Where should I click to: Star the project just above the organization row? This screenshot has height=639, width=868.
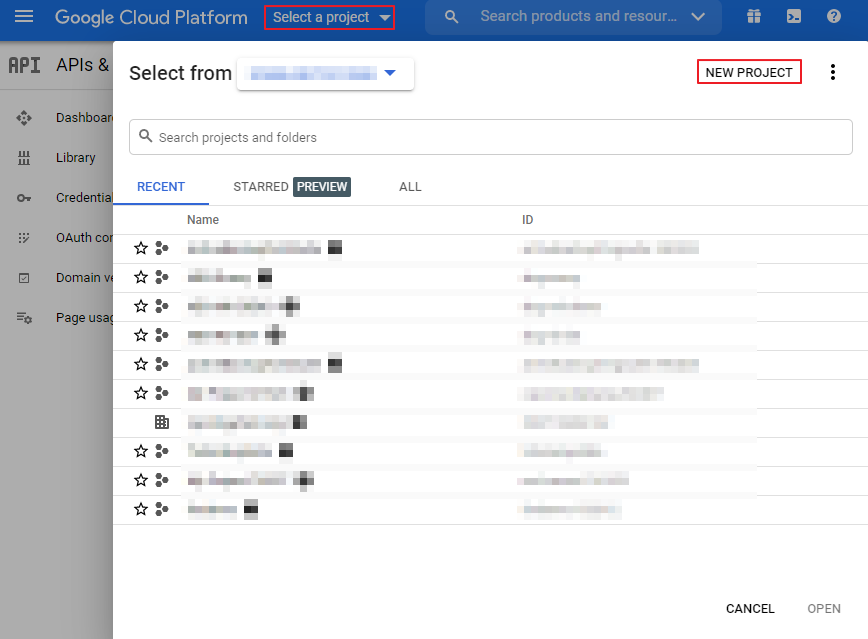pyautogui.click(x=141, y=393)
